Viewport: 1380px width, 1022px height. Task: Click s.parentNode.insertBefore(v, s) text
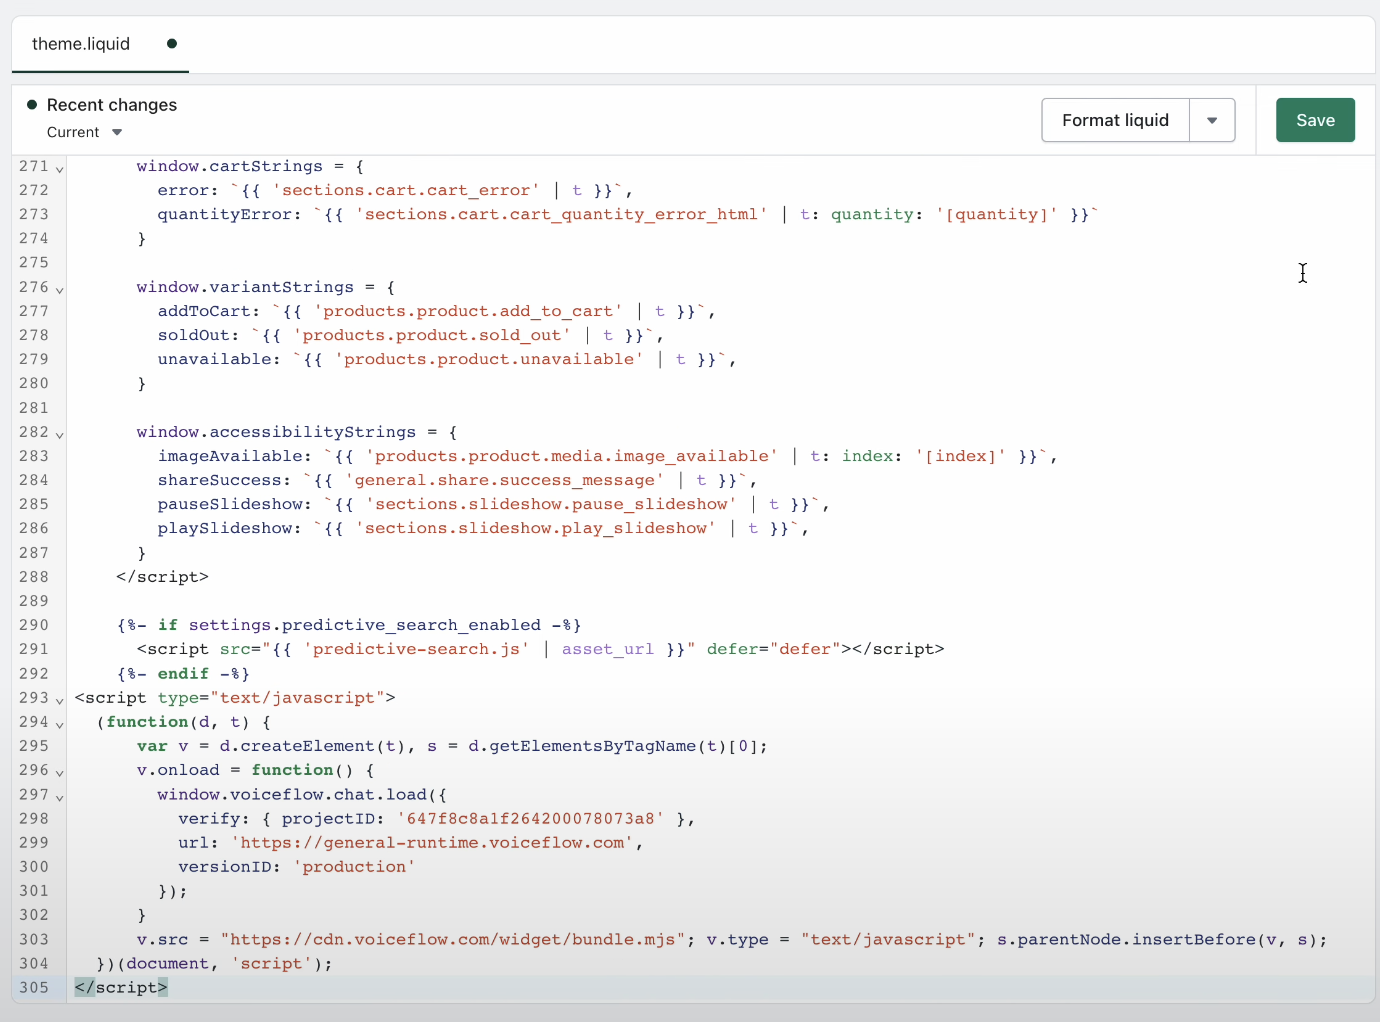(x=1157, y=939)
